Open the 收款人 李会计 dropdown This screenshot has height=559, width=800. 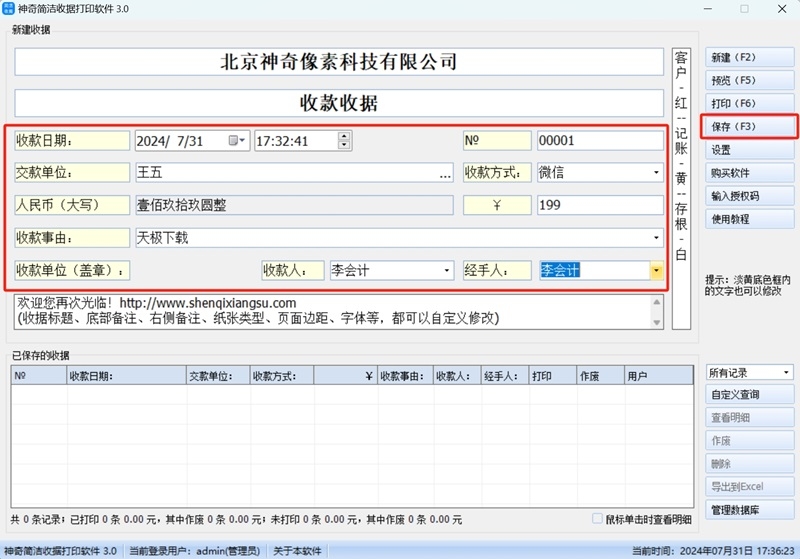point(446,270)
